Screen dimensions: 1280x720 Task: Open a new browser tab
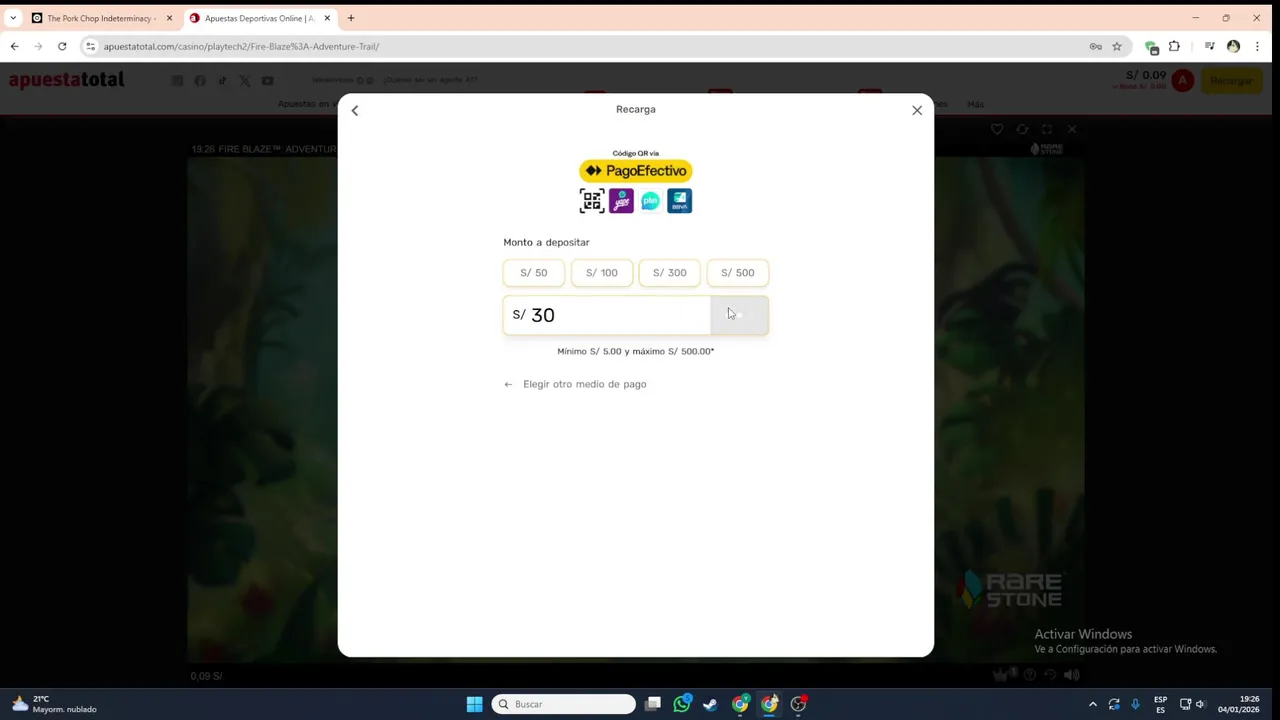[351, 18]
